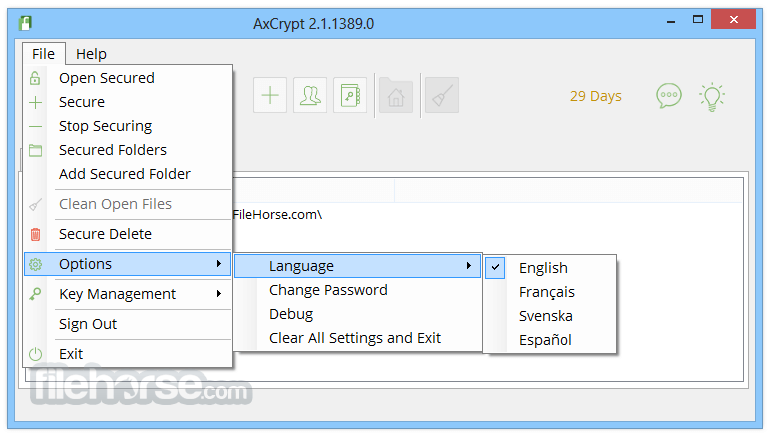Click the broom icon beside Clean Open Files
The height and width of the screenshot is (435, 769).
[x=35, y=204]
